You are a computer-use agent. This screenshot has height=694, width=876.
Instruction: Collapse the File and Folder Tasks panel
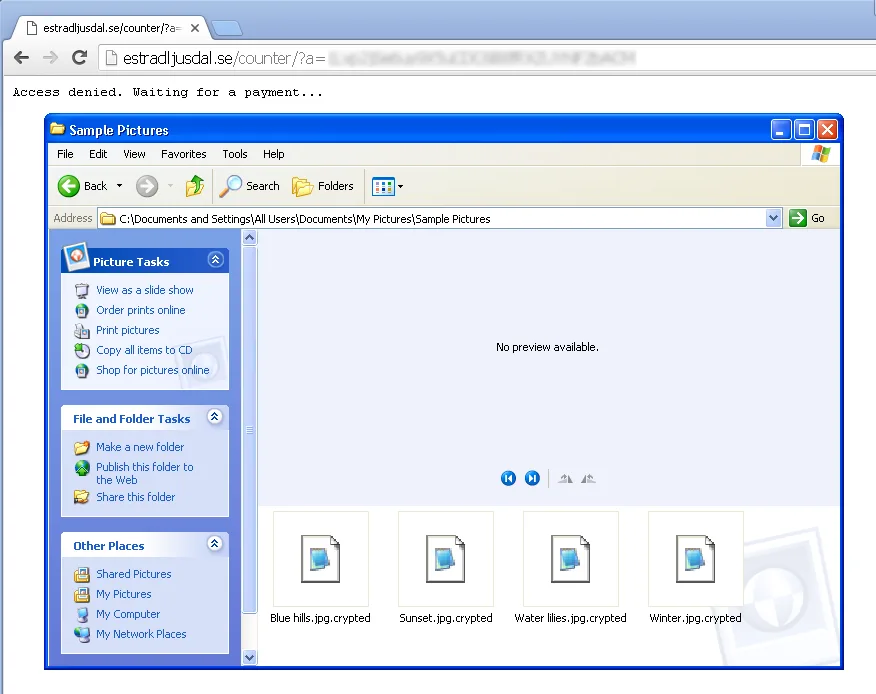tap(215, 417)
